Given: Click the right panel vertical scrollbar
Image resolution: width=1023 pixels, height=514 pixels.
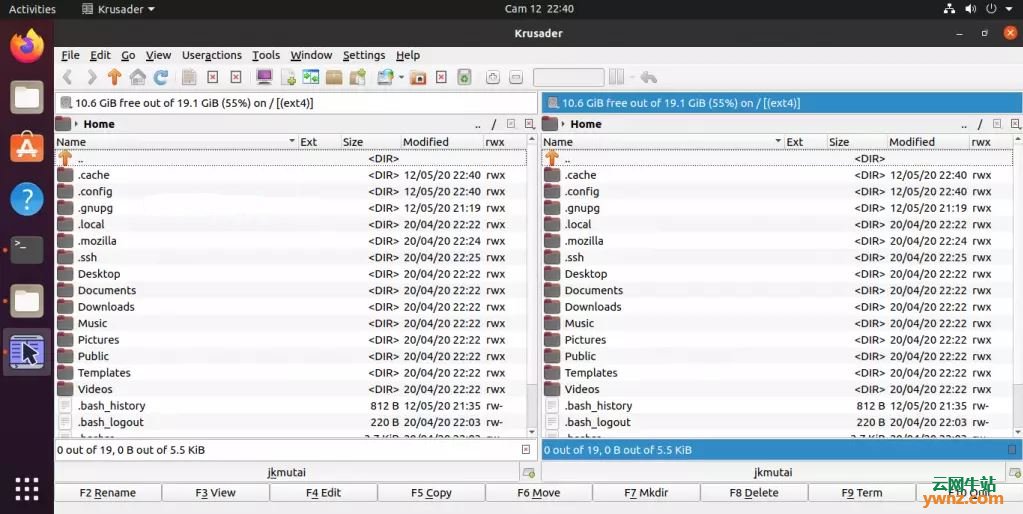Looking at the screenshot, I should (1018, 284).
